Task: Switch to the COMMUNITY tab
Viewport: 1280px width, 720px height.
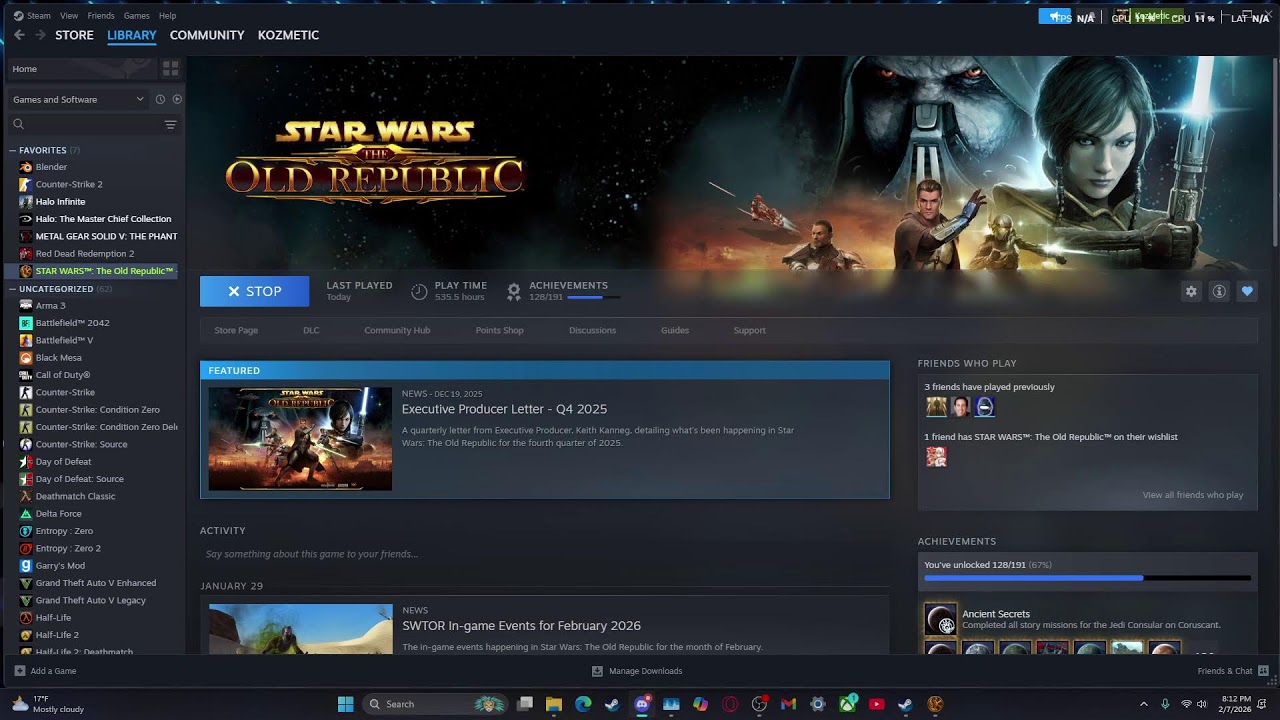Action: click(x=207, y=35)
